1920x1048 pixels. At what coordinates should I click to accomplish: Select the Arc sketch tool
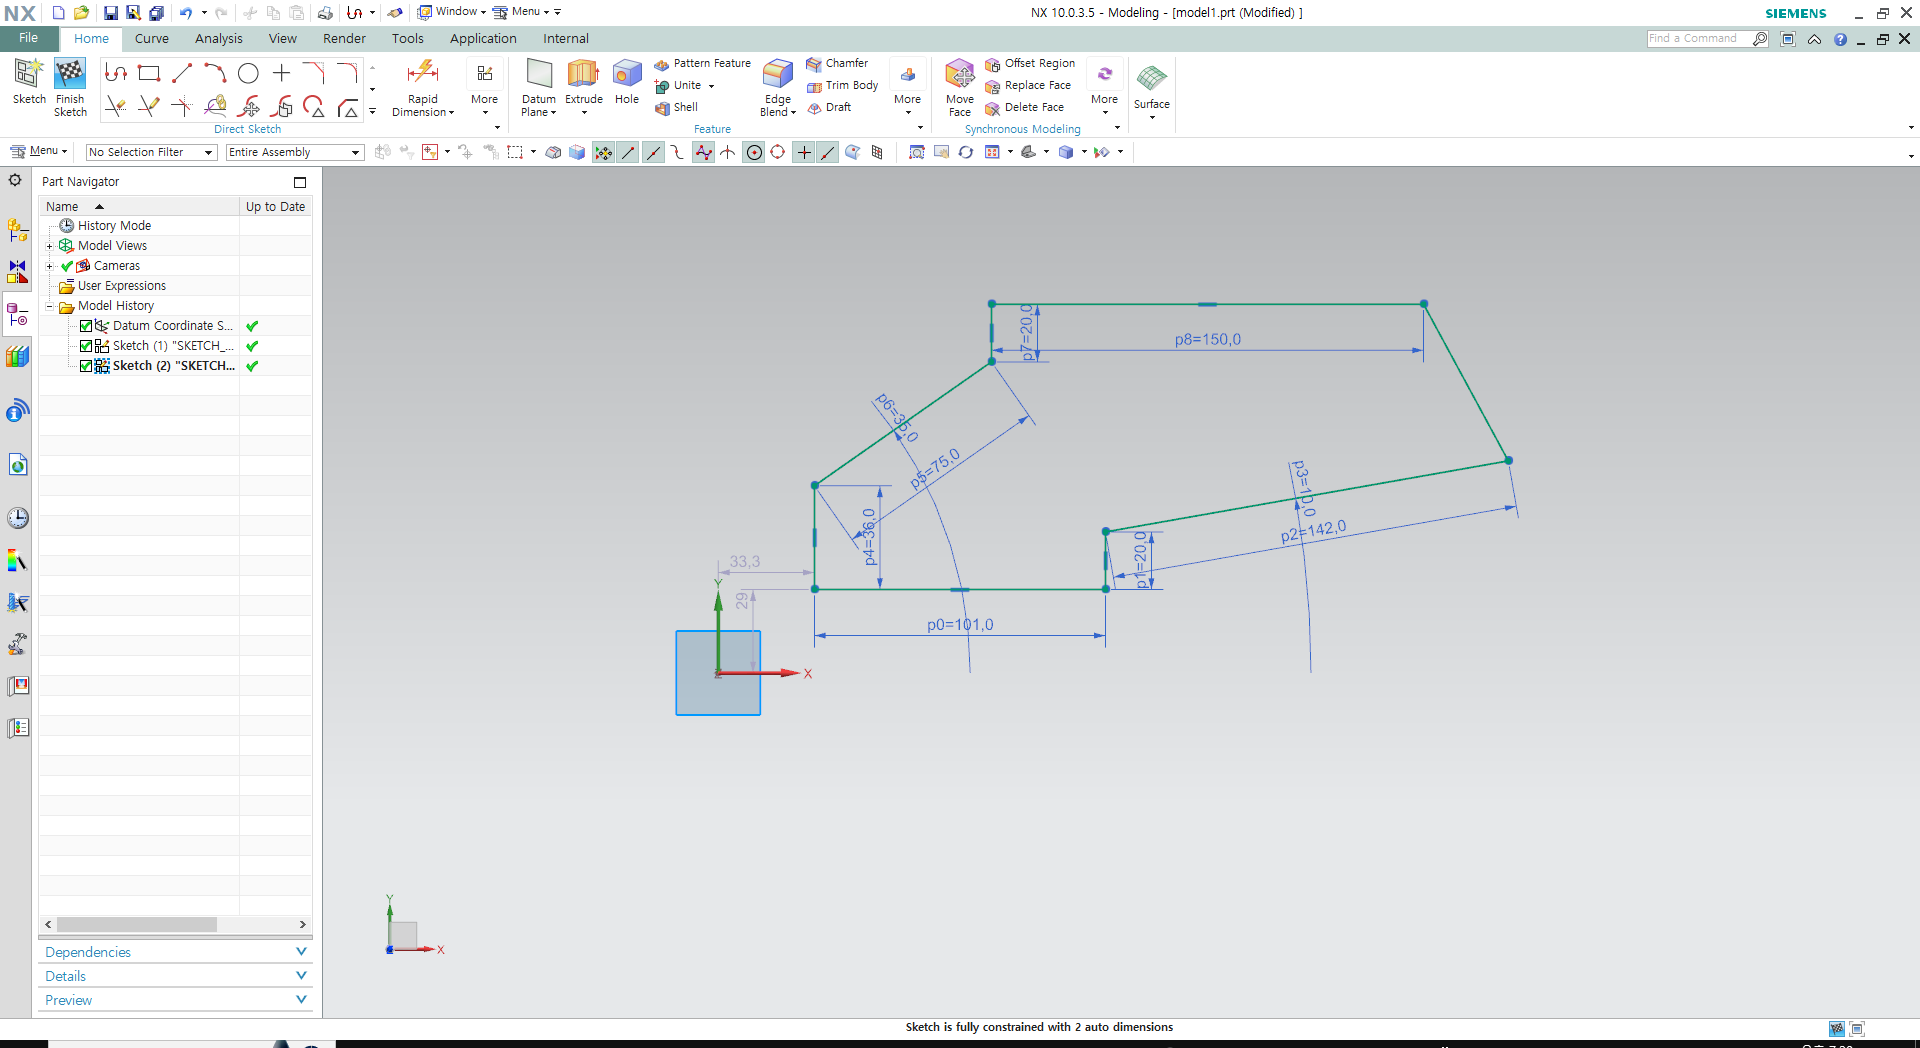point(215,73)
